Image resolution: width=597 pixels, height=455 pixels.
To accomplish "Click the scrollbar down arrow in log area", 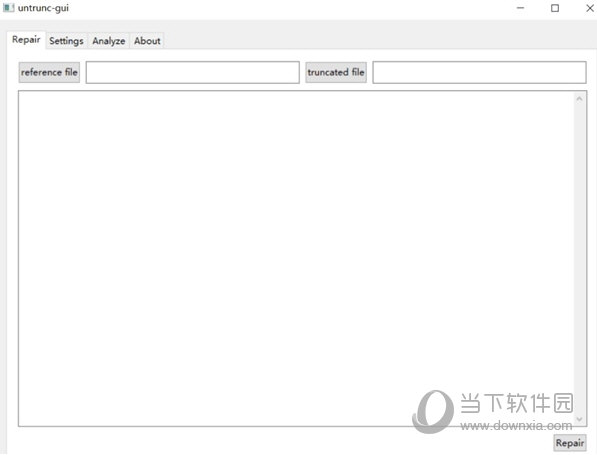I will [579, 419].
